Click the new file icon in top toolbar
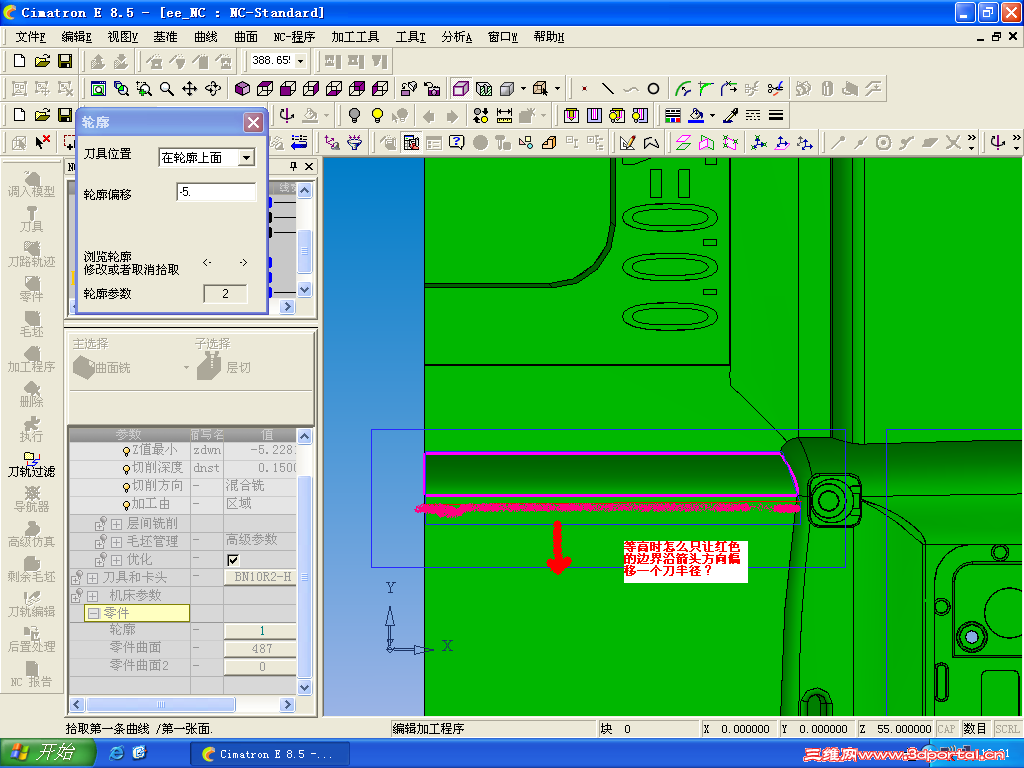 [20, 61]
